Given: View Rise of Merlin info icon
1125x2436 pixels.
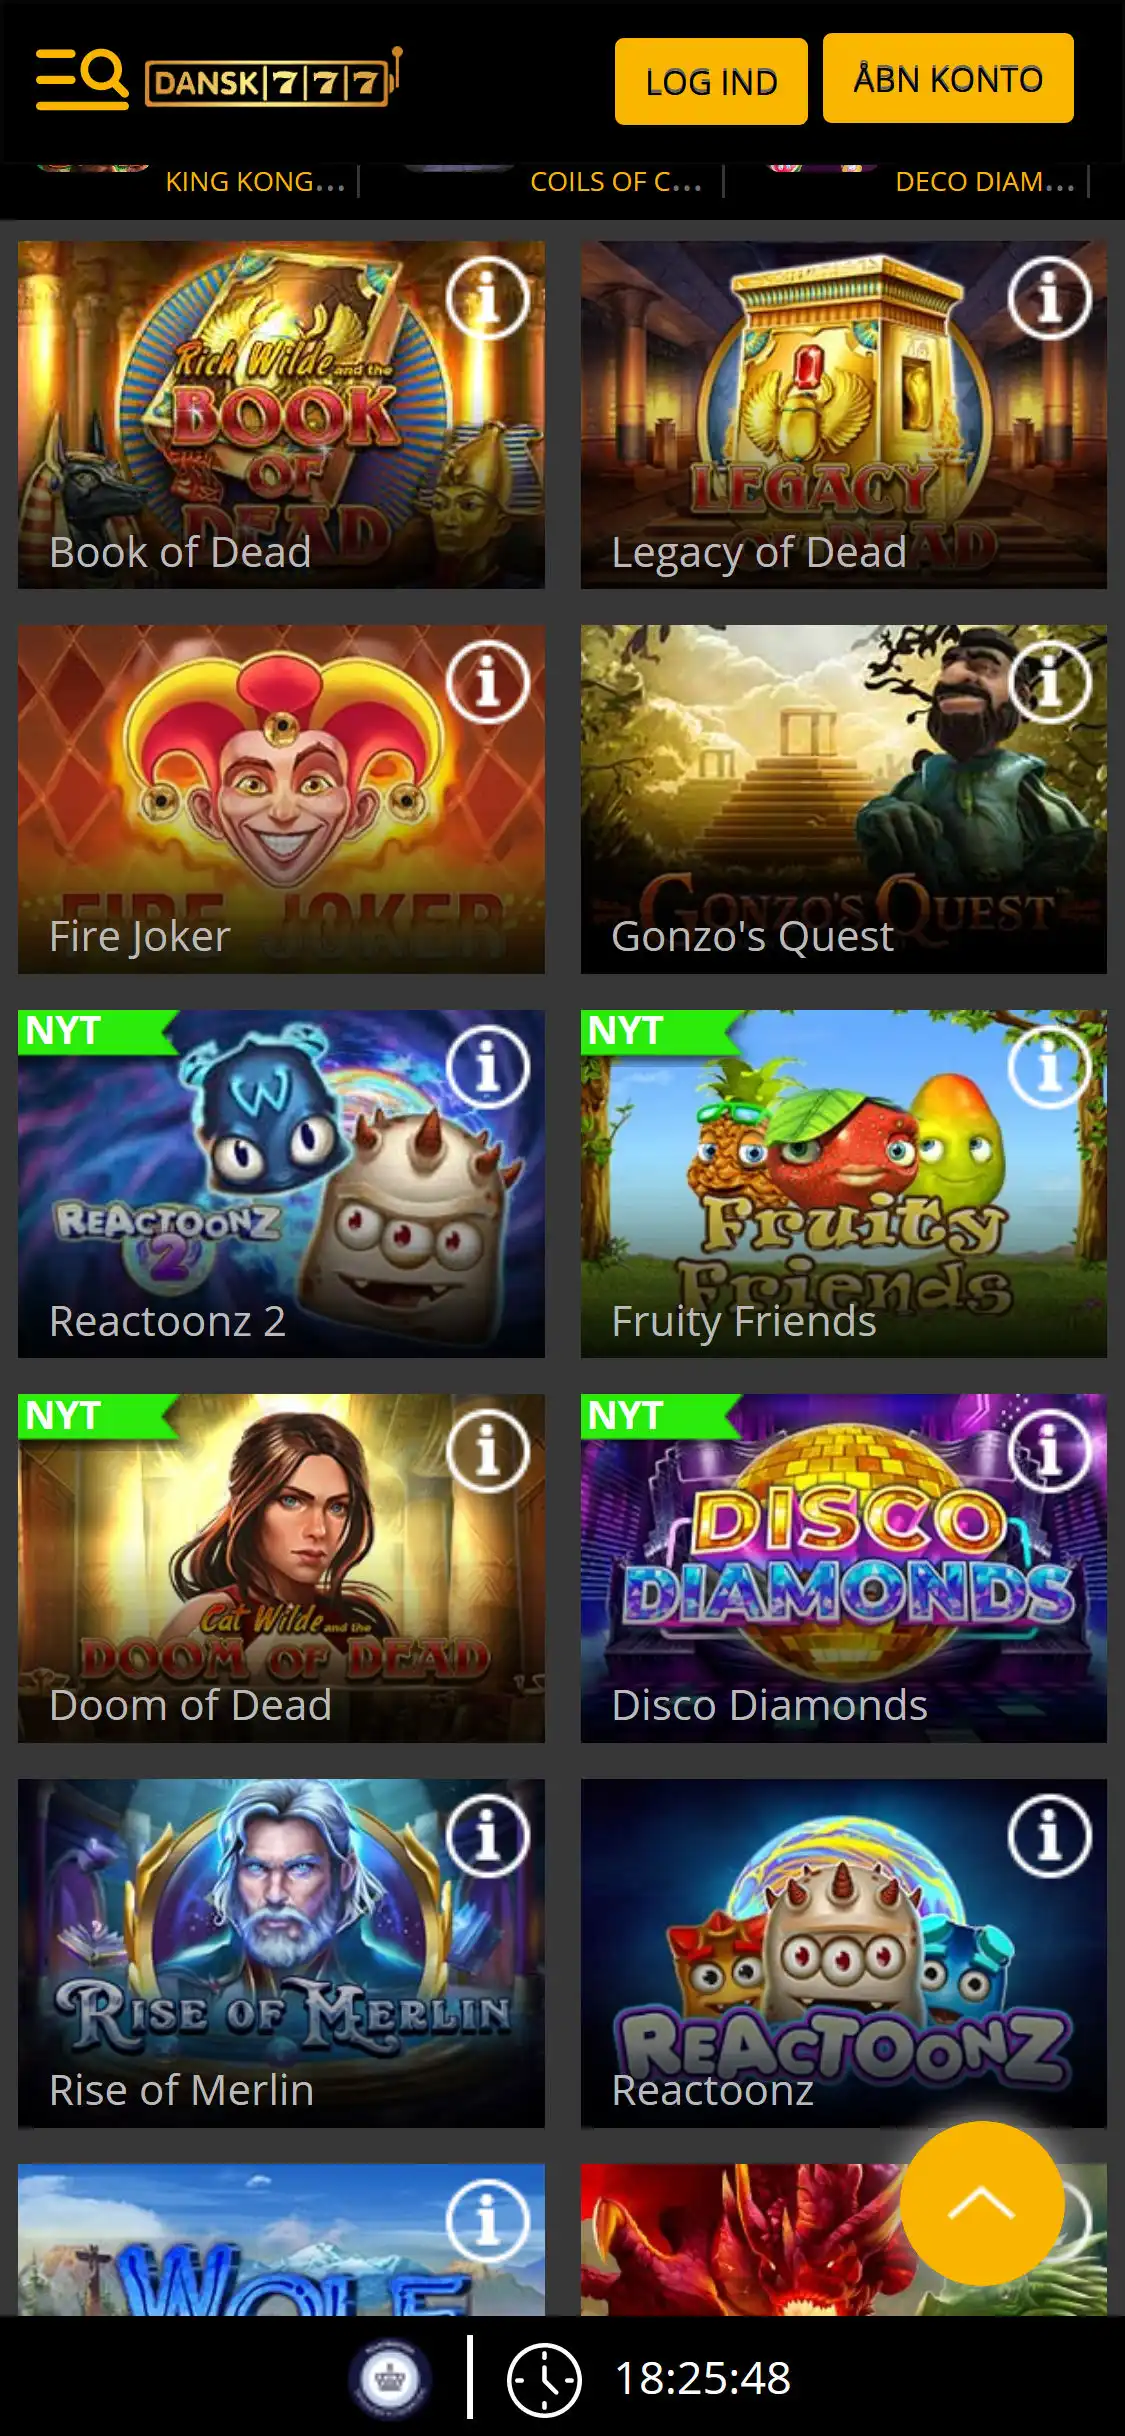Looking at the screenshot, I should click(487, 1836).
